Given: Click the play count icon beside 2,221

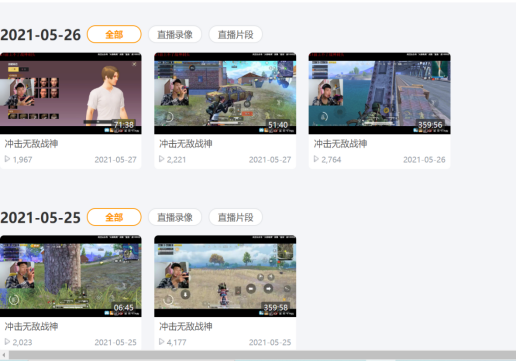Looking at the screenshot, I should point(162,159).
